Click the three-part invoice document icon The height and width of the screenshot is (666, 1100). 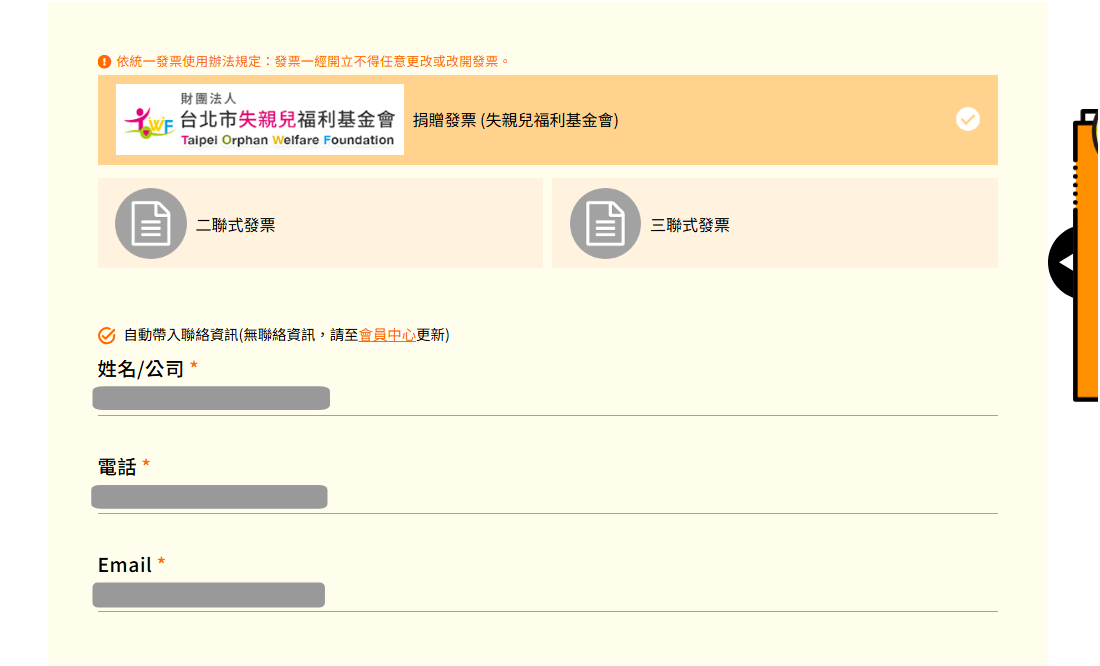[x=605, y=223]
